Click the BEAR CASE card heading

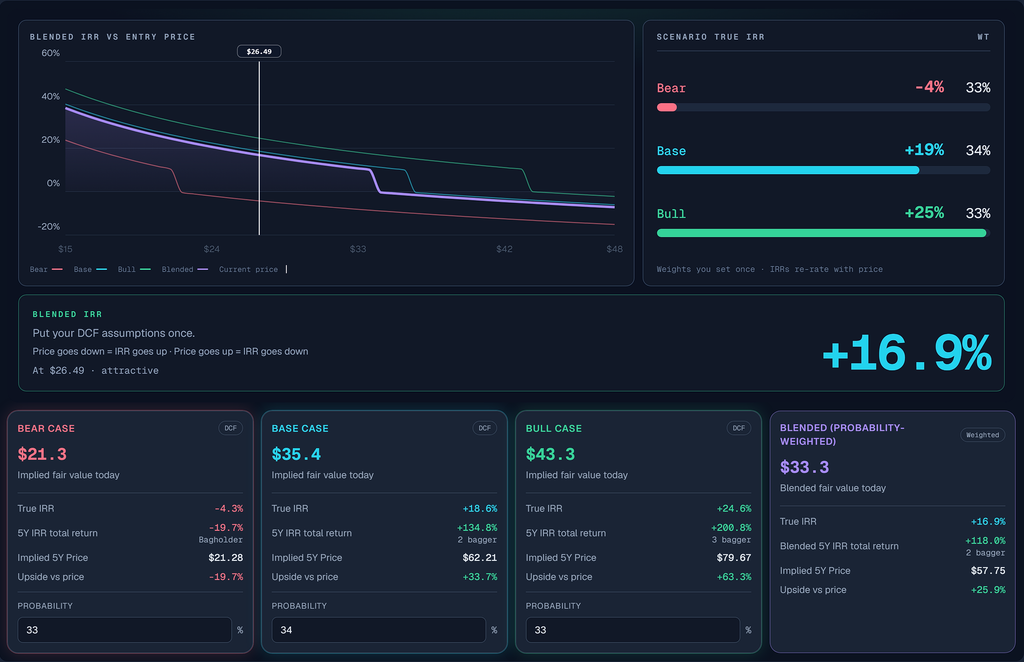tap(46, 428)
